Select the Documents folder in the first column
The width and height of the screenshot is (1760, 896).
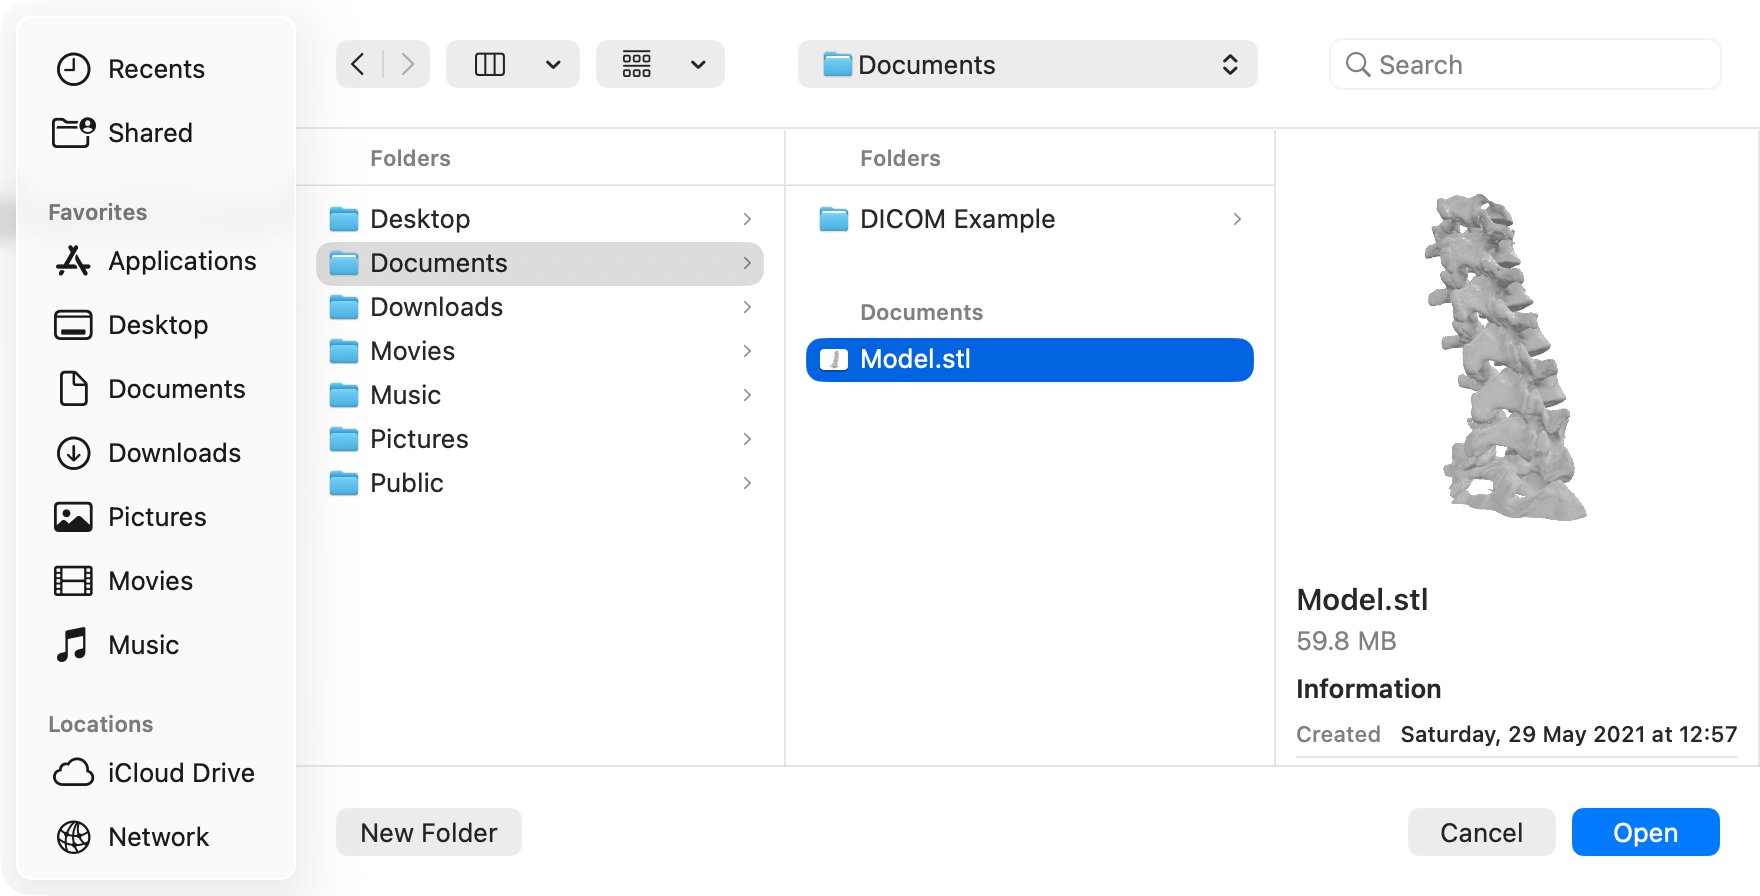coord(540,263)
